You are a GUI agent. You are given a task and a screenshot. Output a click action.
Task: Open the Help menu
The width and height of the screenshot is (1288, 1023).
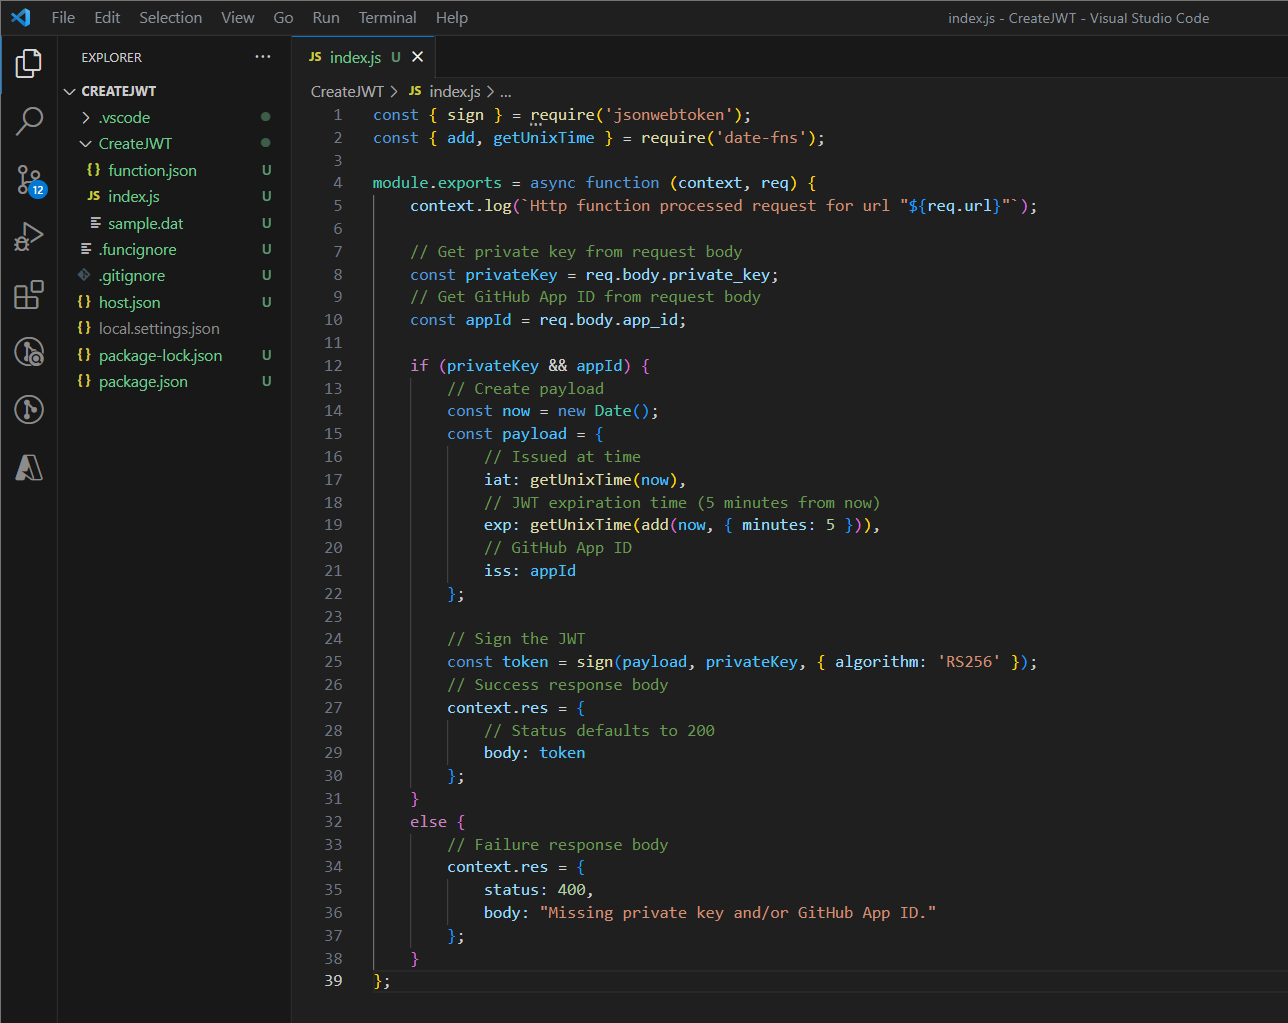click(x=452, y=17)
